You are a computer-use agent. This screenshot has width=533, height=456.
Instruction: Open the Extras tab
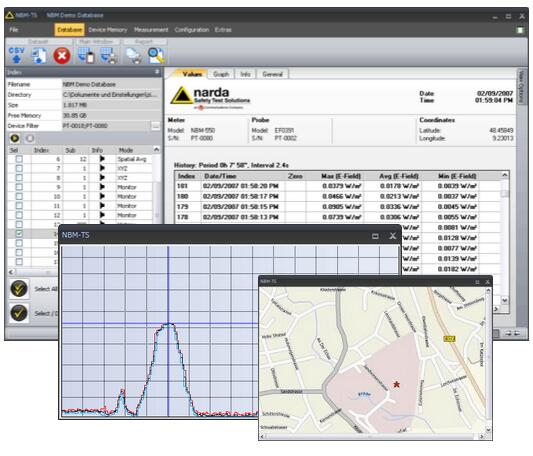click(223, 30)
